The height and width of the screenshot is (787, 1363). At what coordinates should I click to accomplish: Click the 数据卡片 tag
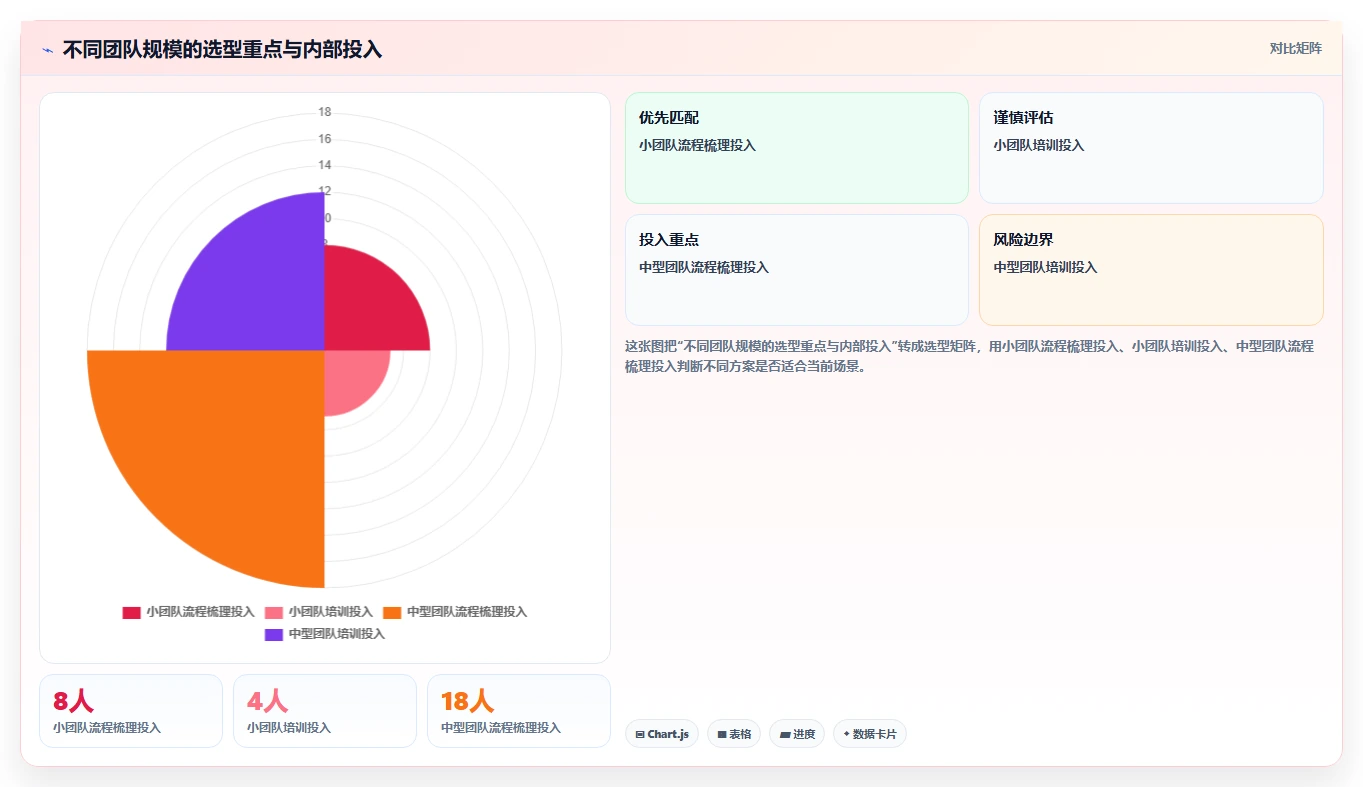pos(870,734)
